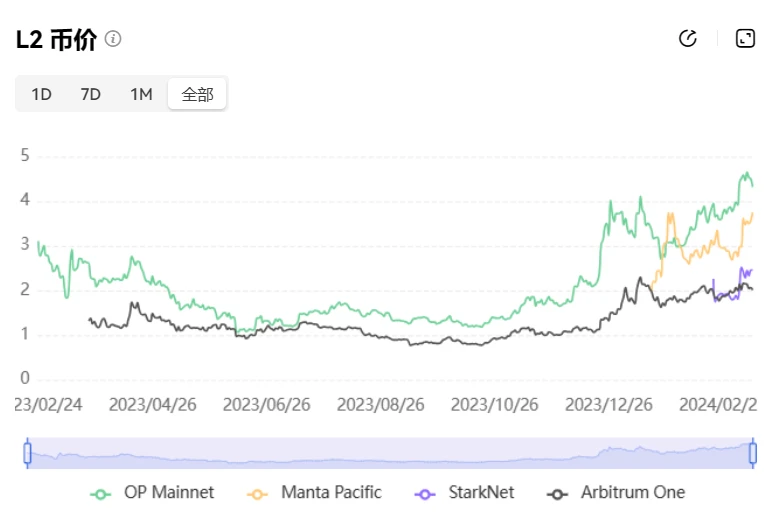Select the 全部 time range tab
This screenshot has height=528, width=764.
197,94
